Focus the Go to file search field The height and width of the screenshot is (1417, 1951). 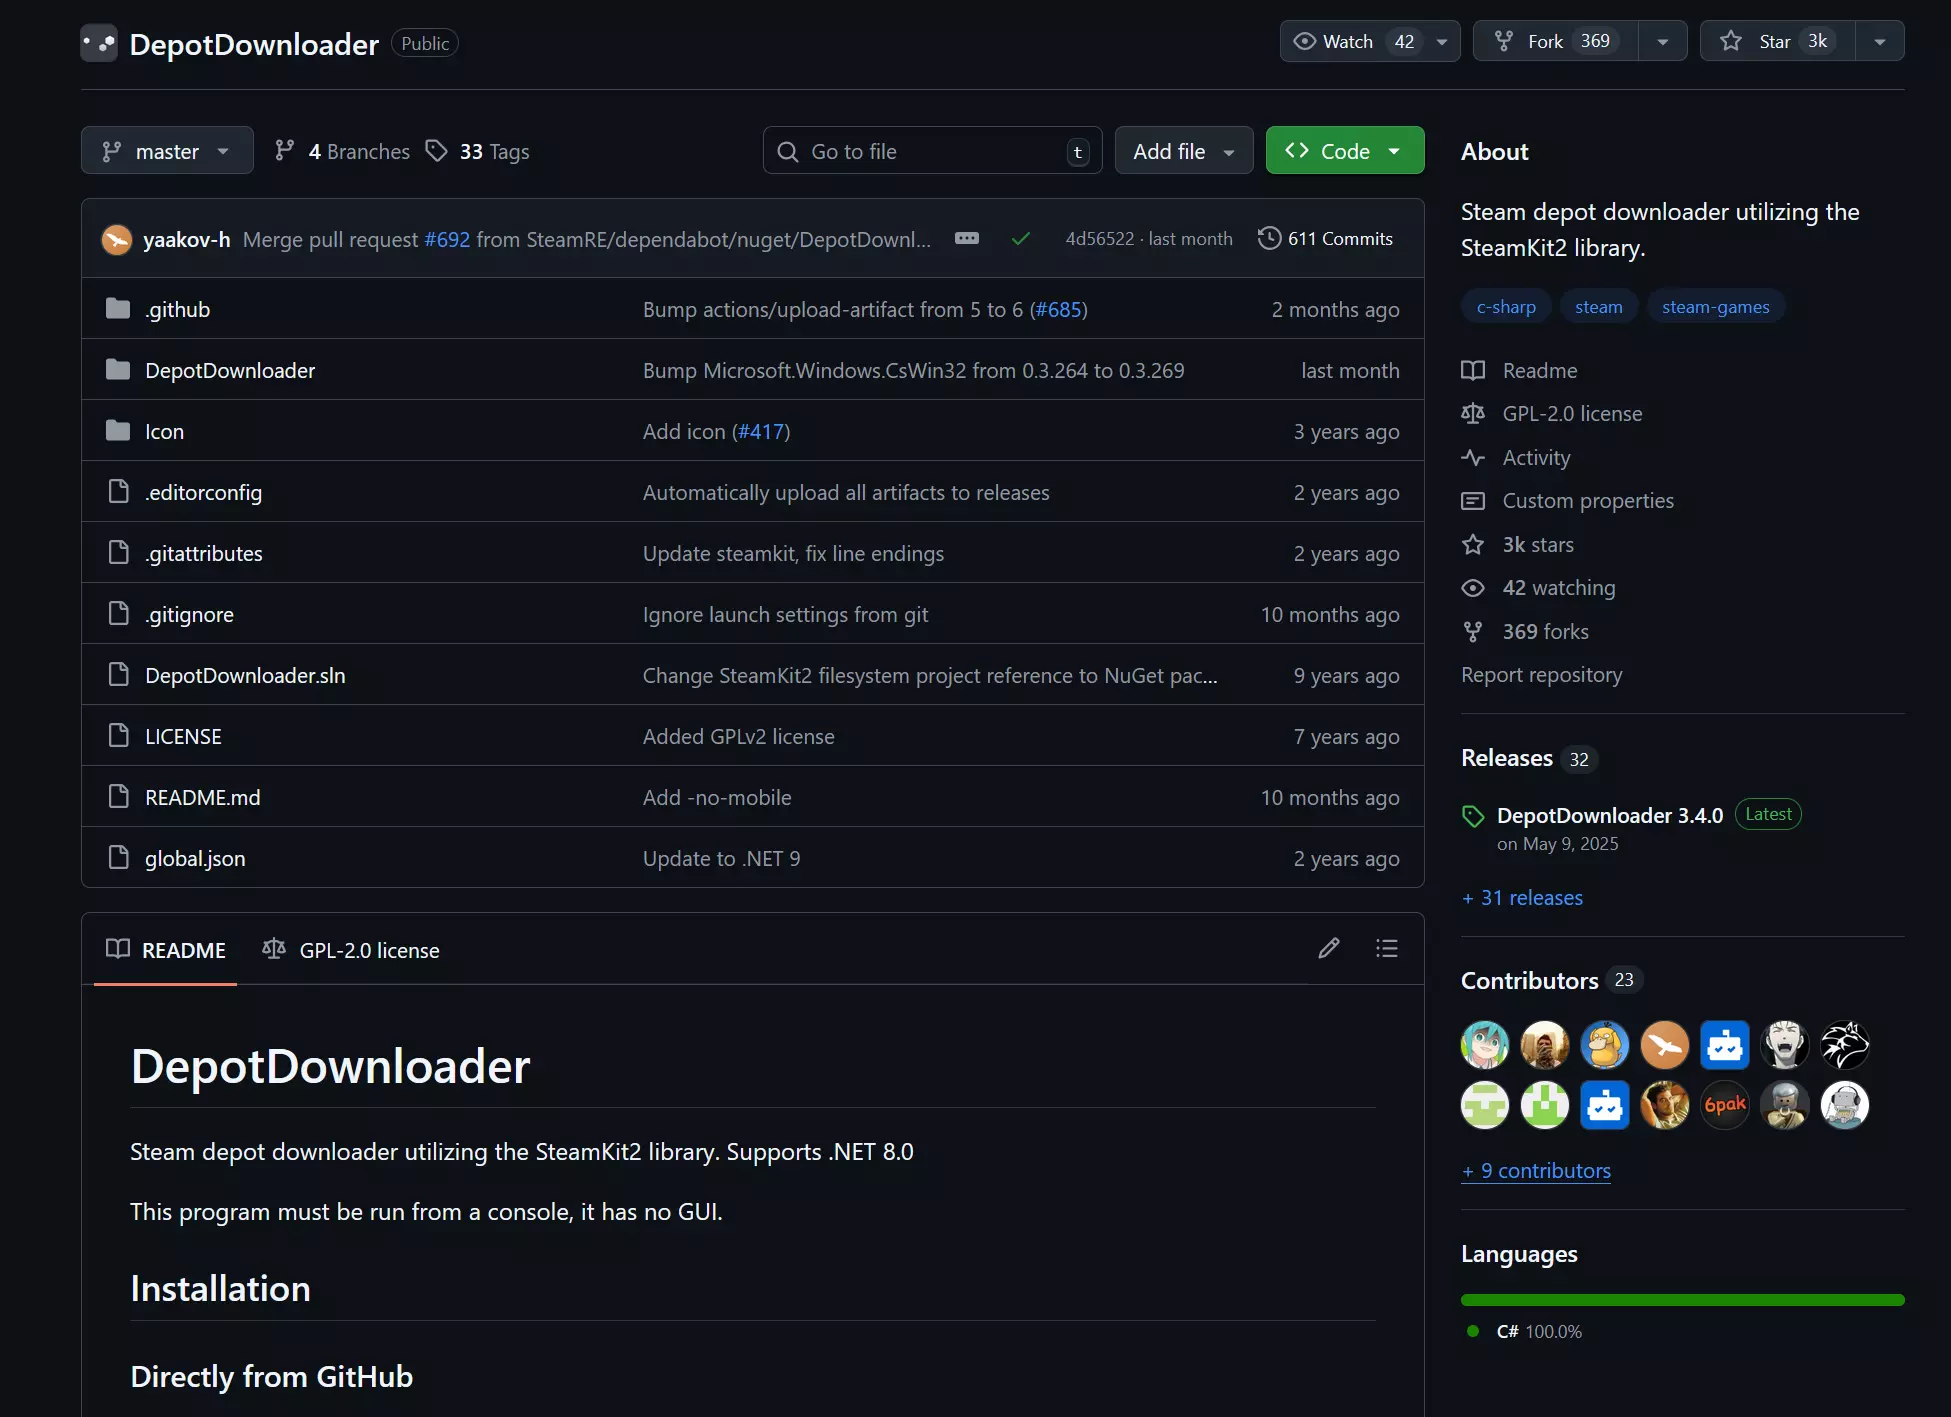tap(930, 151)
